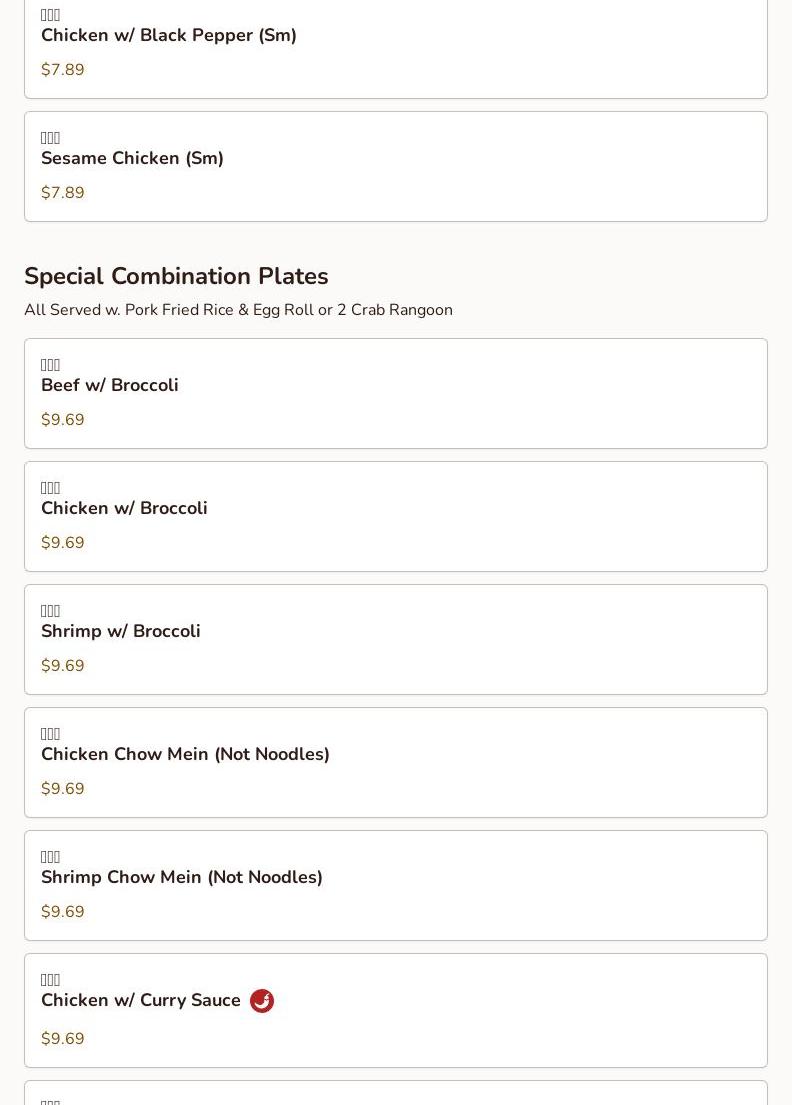Select Shrimp w/ Broccoli combination plate
Image resolution: width=792 pixels, height=1105 pixels.
coord(121,632)
